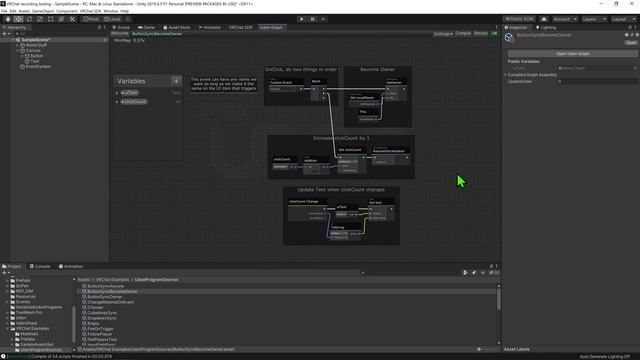Select the FollowPlayer asset

tap(100, 334)
